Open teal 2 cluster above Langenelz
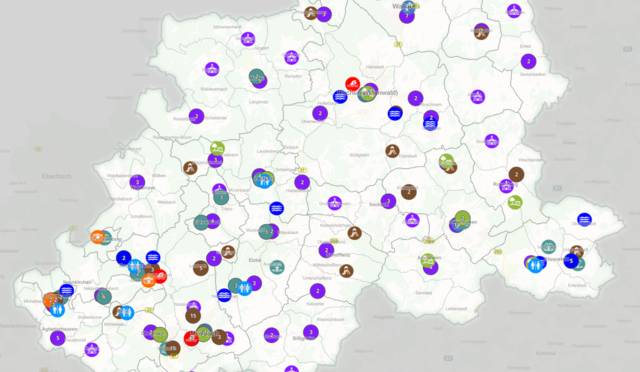 [x=256, y=76]
